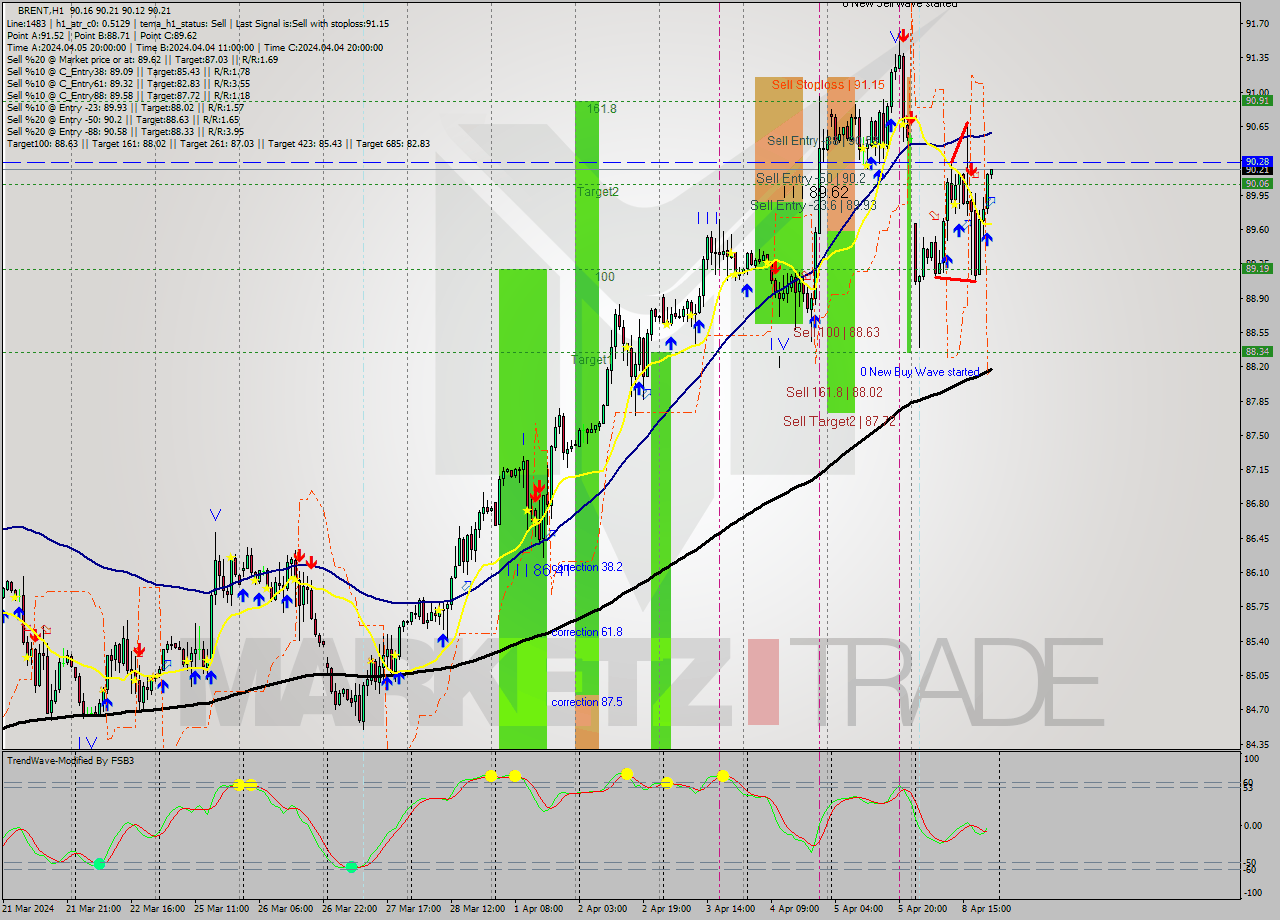Click the green 'Target1' label
This screenshot has width=1280, height=920.
point(590,359)
